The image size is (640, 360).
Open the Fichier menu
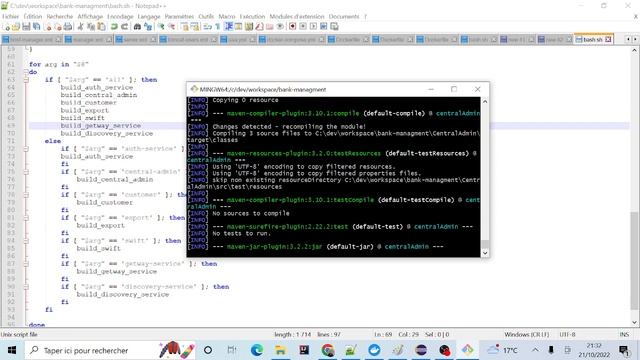tap(11, 16)
